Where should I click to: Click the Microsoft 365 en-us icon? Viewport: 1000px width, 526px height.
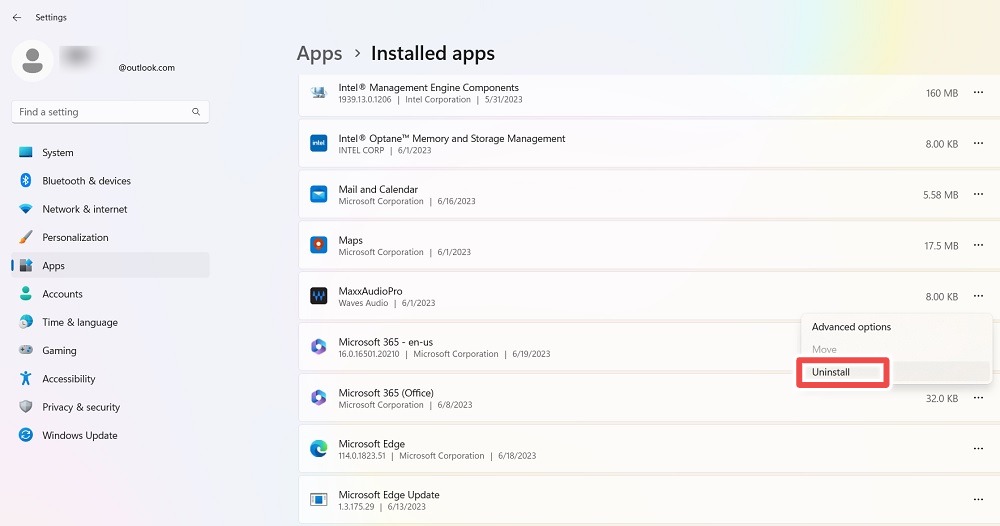click(318, 347)
